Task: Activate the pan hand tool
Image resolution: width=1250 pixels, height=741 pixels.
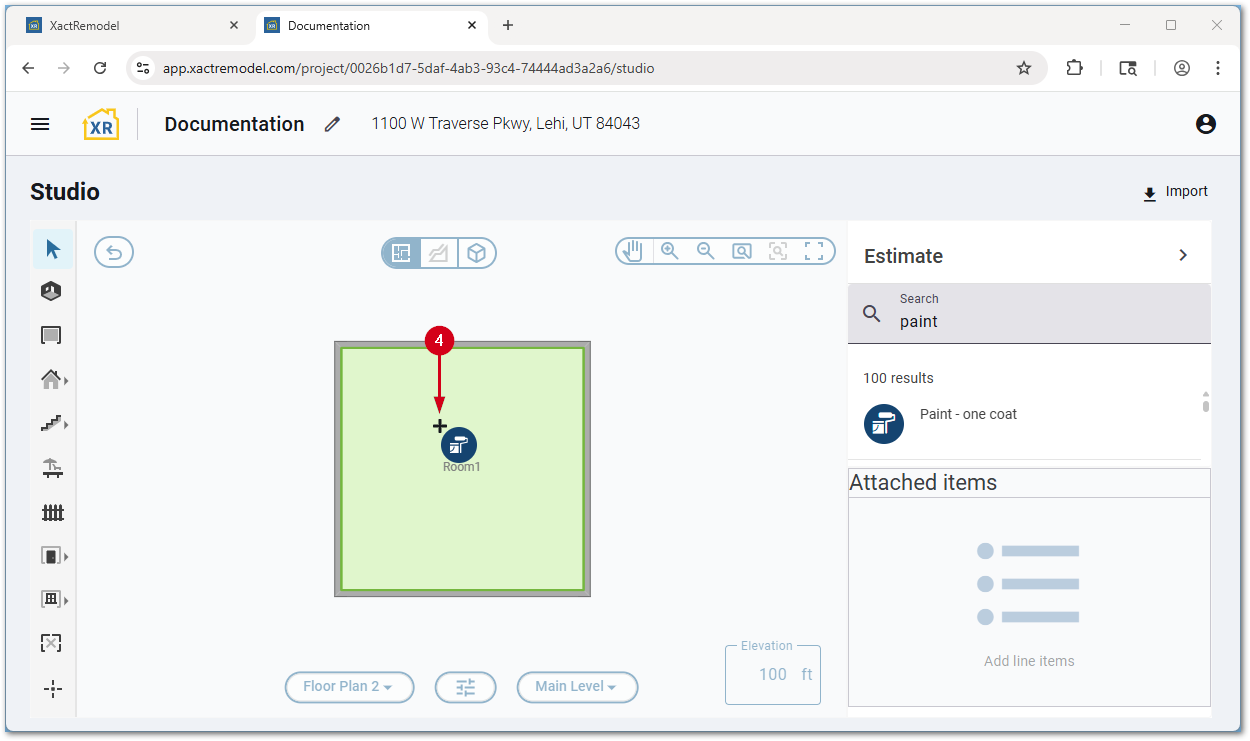Action: pyautogui.click(x=633, y=251)
